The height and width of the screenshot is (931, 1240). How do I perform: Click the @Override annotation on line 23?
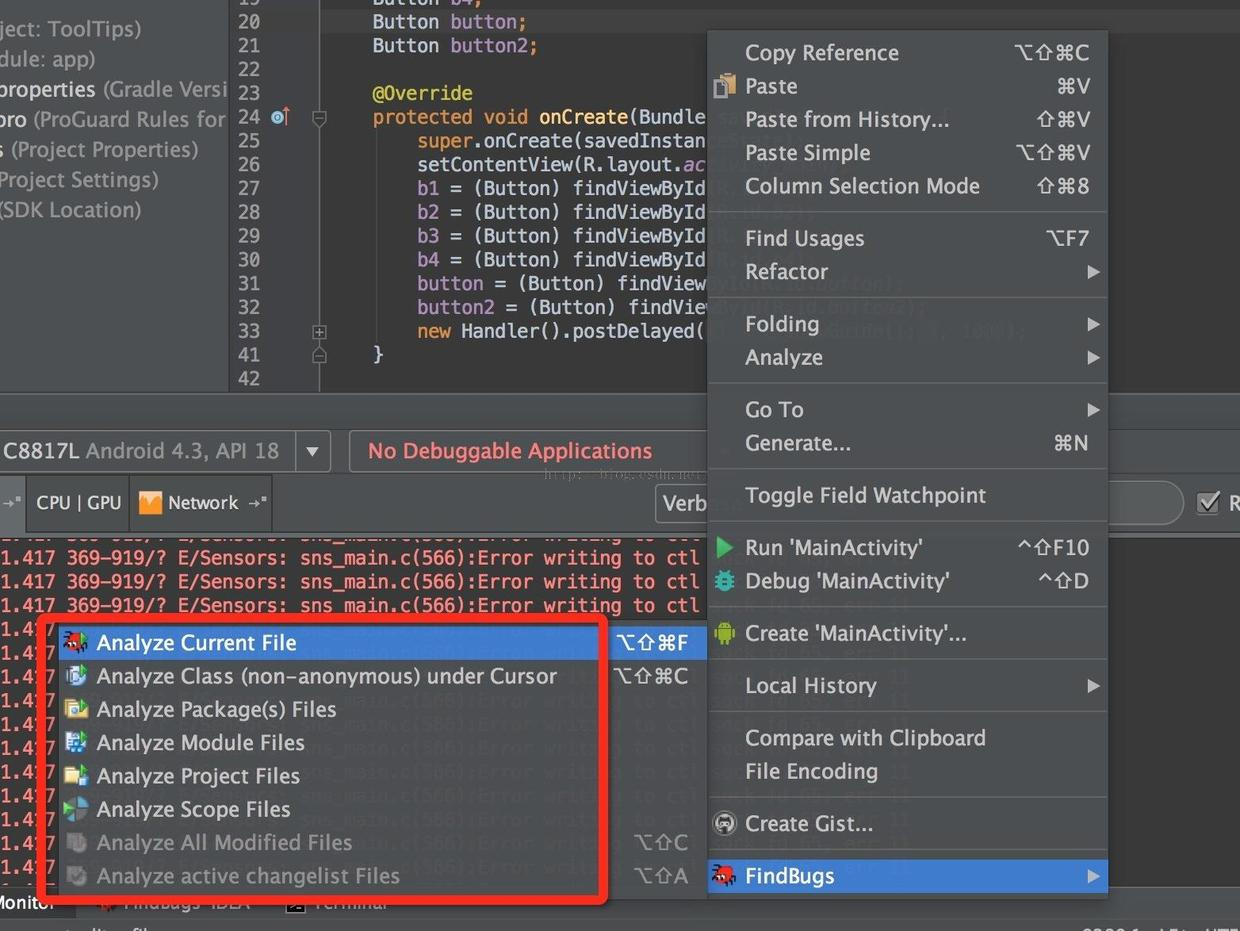(x=422, y=93)
